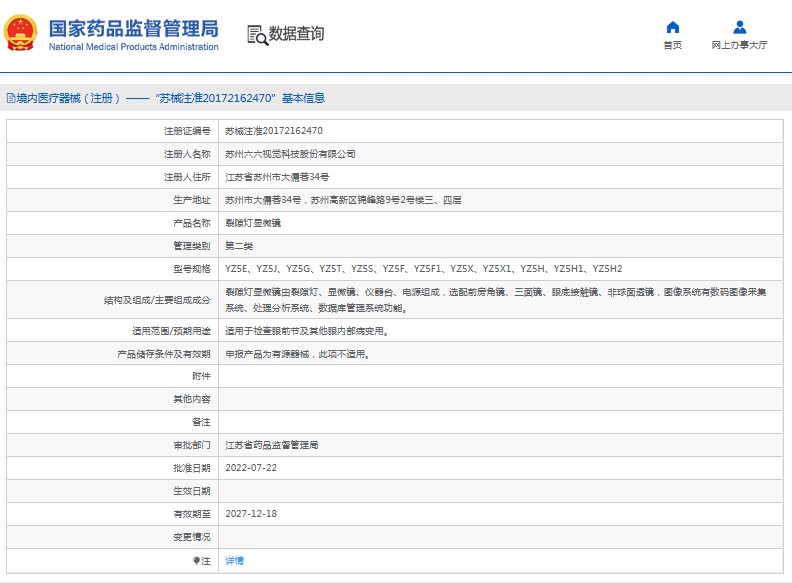The image size is (792, 583).
Task: Click the 型号规格 model list value
Action: point(423,269)
